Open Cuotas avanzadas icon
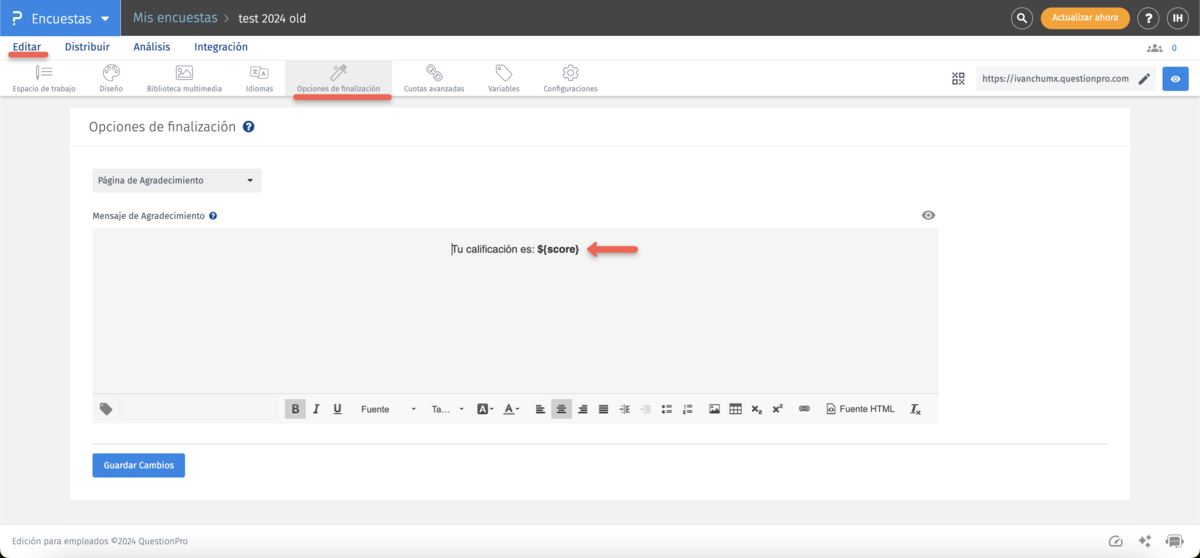 pos(434,73)
